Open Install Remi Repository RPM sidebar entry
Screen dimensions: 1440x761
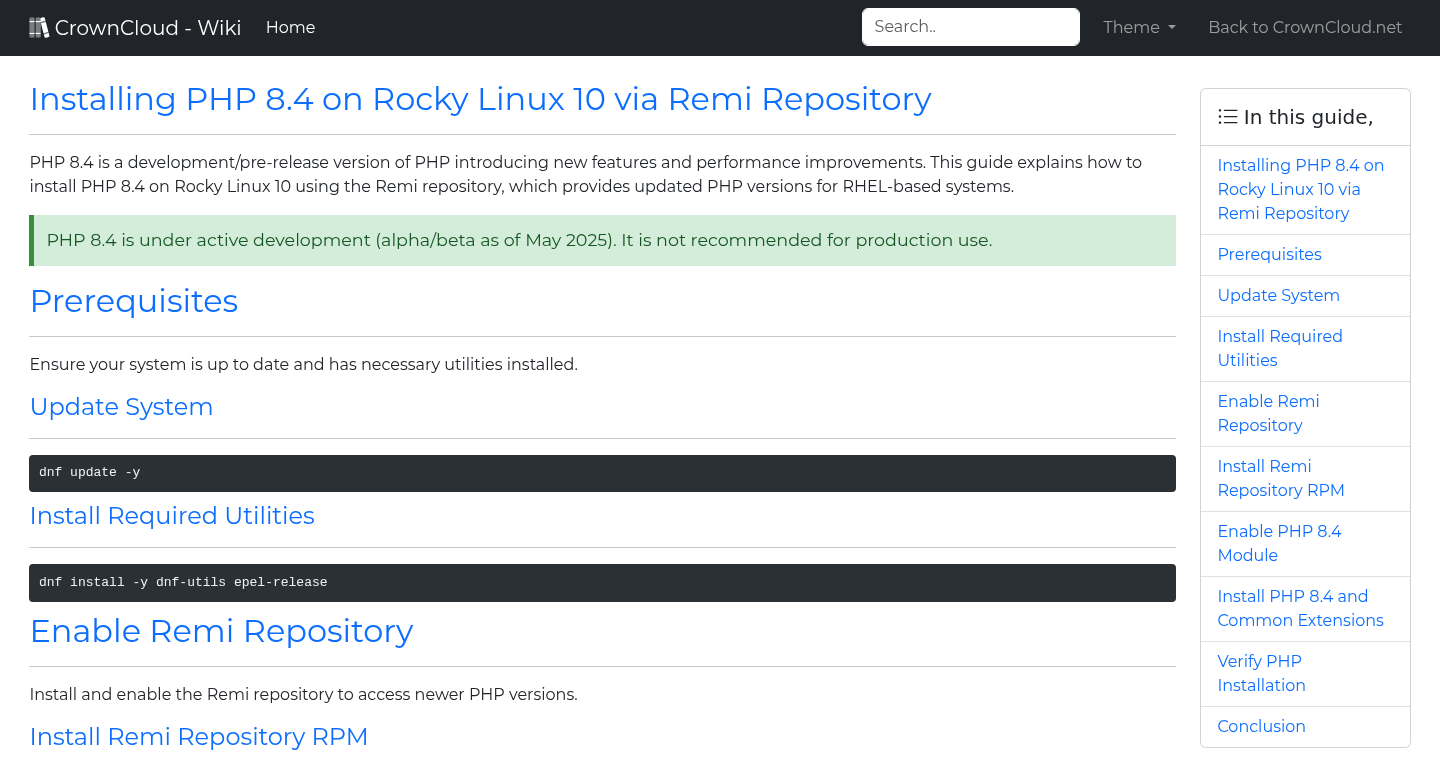[x=1281, y=478]
